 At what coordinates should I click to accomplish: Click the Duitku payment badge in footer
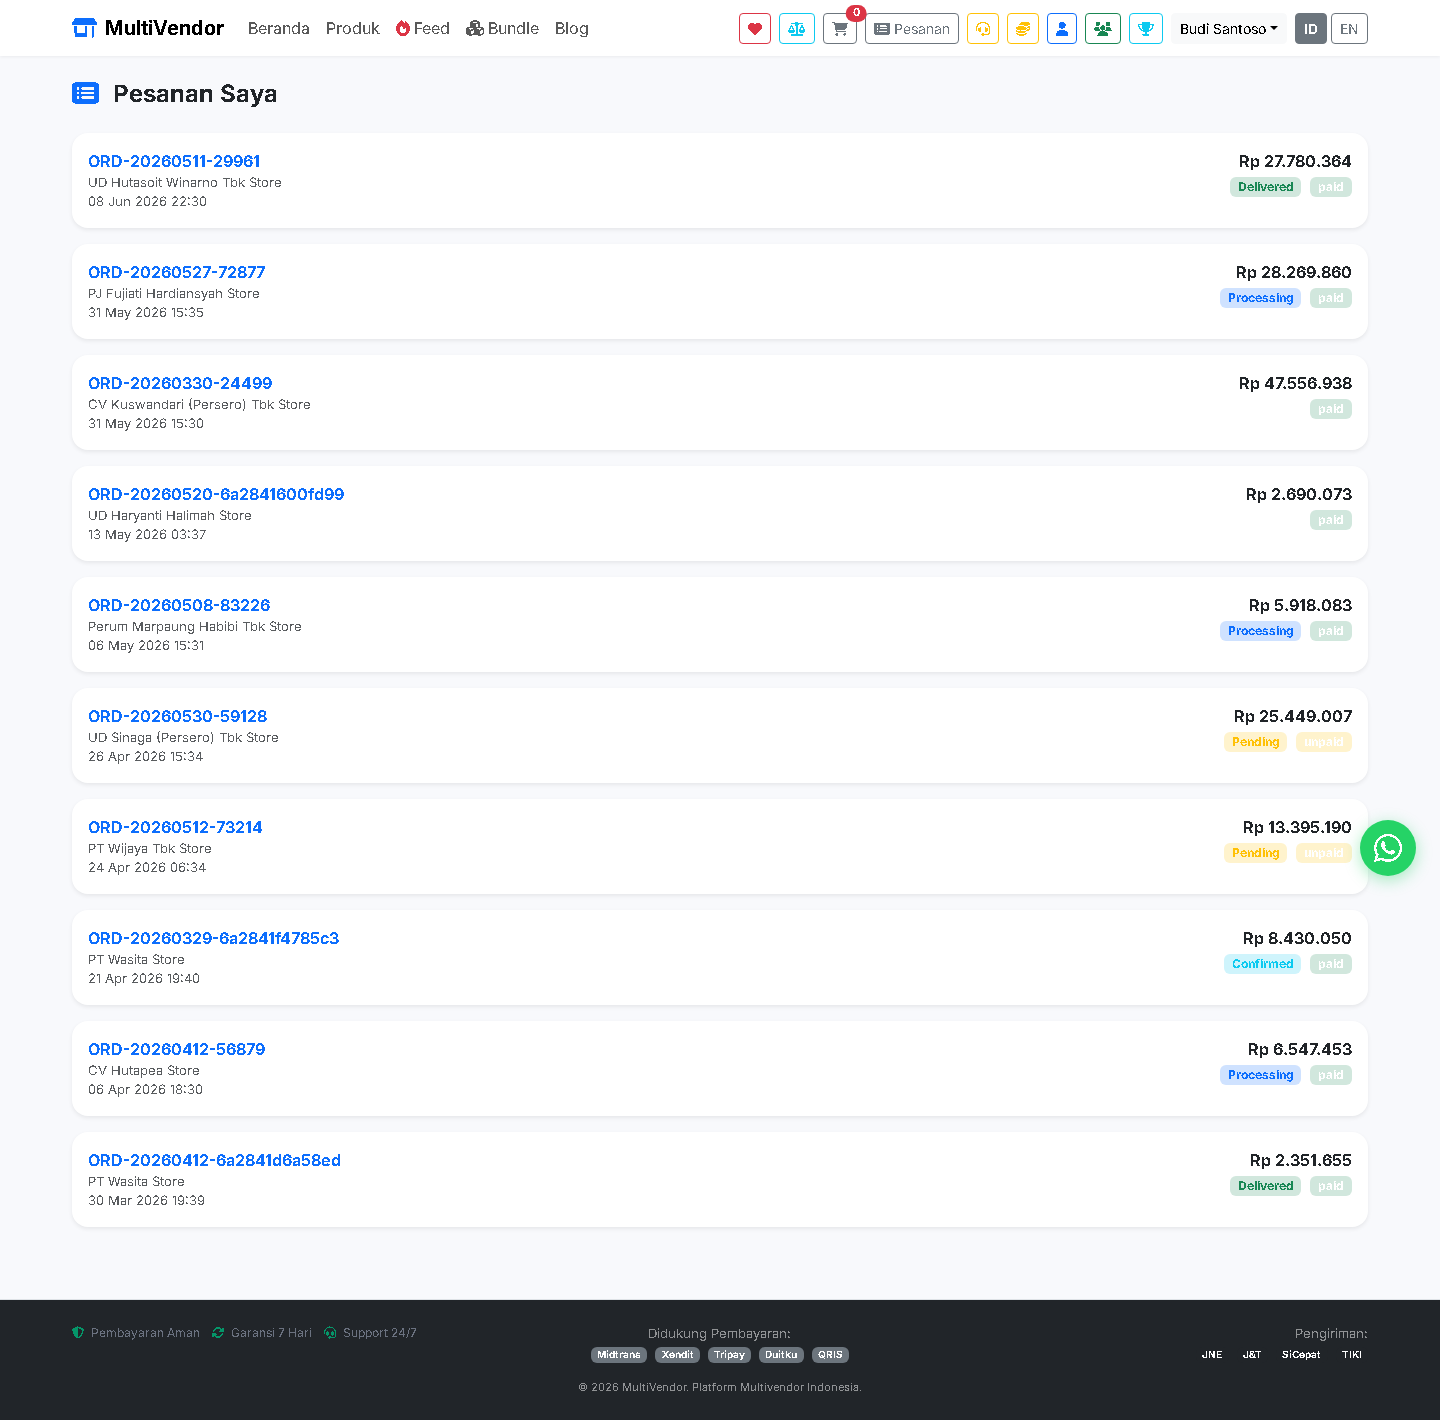781,1355
